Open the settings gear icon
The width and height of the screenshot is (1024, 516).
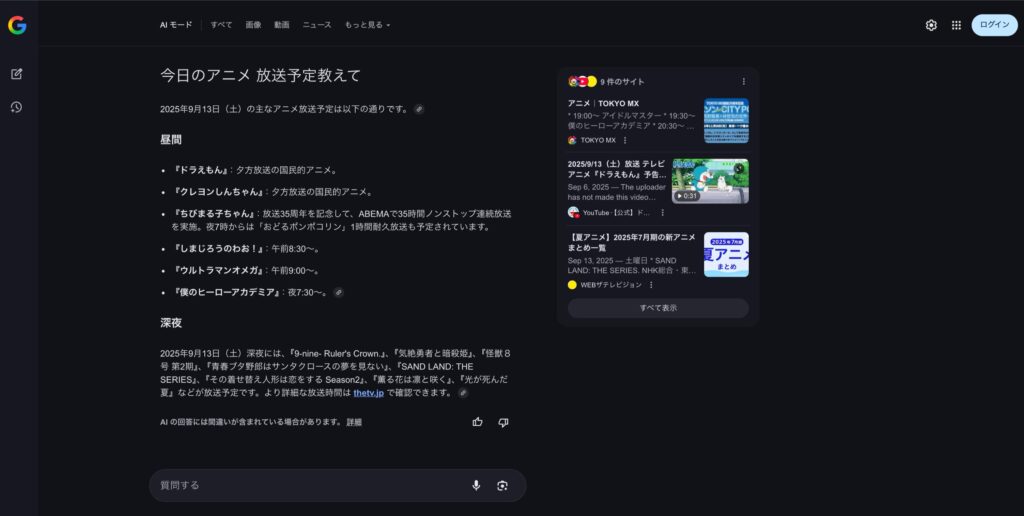click(931, 25)
